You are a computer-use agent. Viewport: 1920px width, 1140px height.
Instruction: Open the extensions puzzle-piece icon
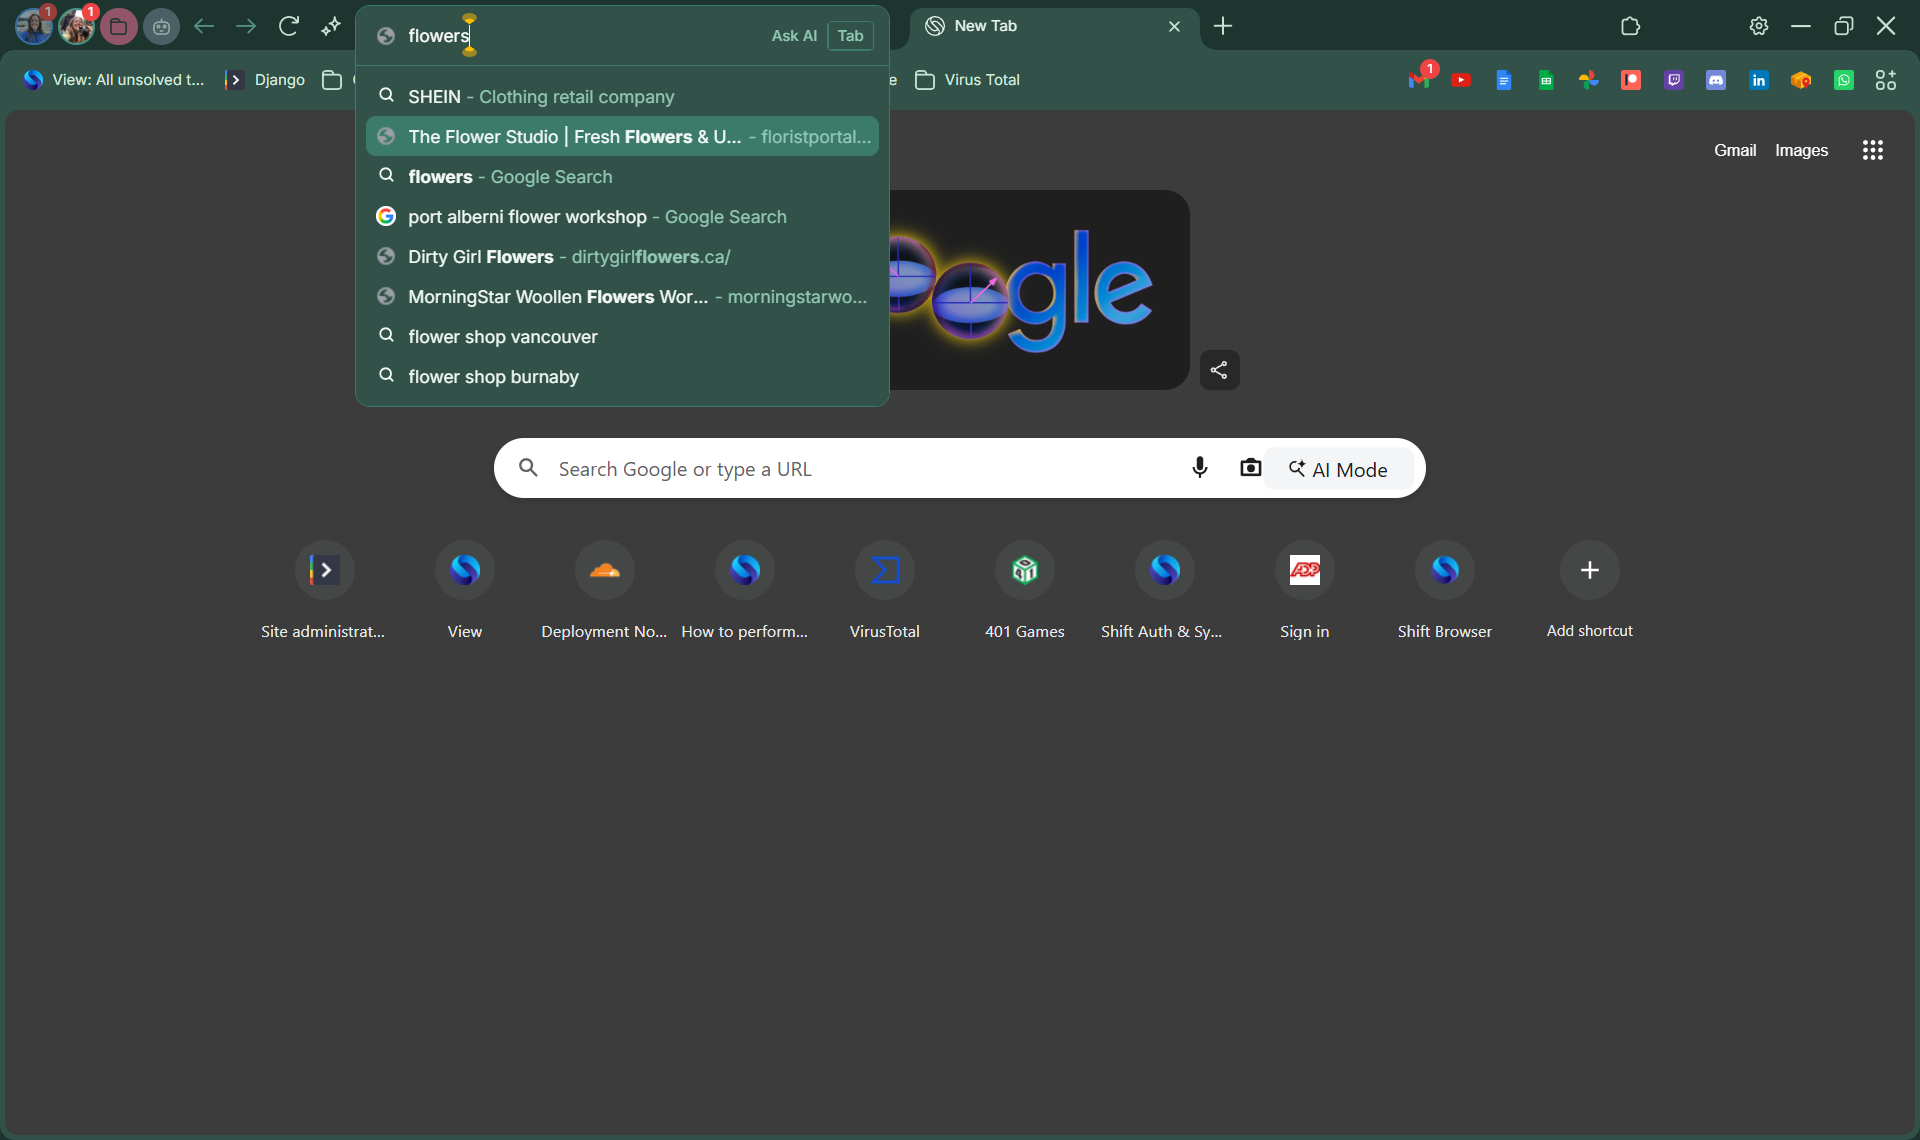[1631, 26]
